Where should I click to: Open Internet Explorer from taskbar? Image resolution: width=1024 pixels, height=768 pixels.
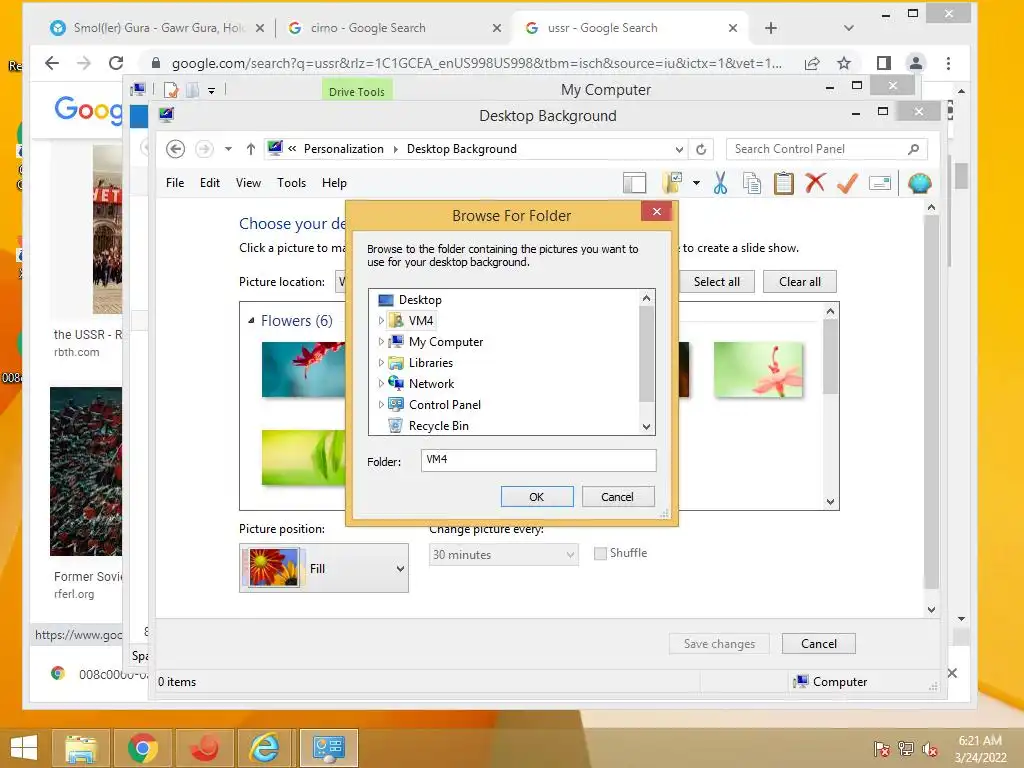click(x=265, y=748)
